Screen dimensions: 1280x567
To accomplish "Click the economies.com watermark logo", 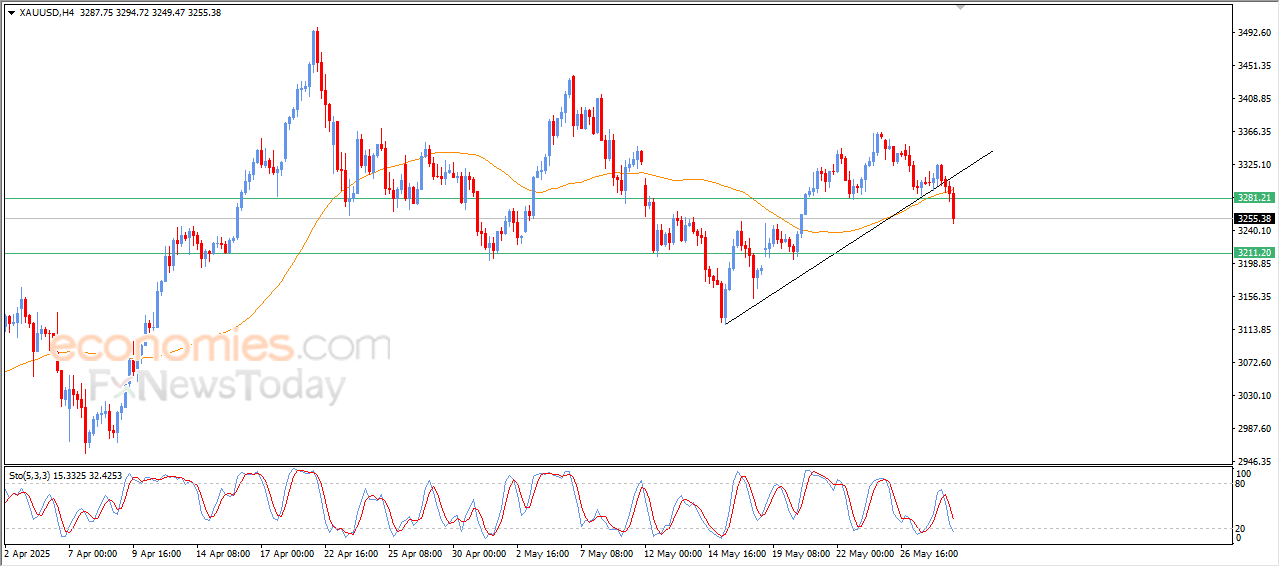I will [x=220, y=347].
